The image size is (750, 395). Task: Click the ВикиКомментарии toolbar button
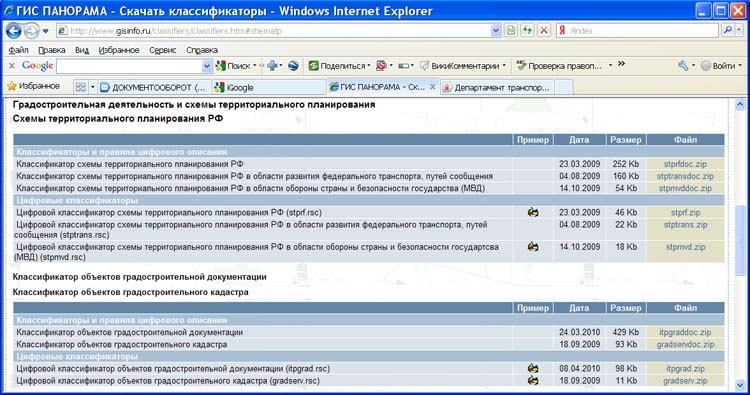click(x=461, y=66)
